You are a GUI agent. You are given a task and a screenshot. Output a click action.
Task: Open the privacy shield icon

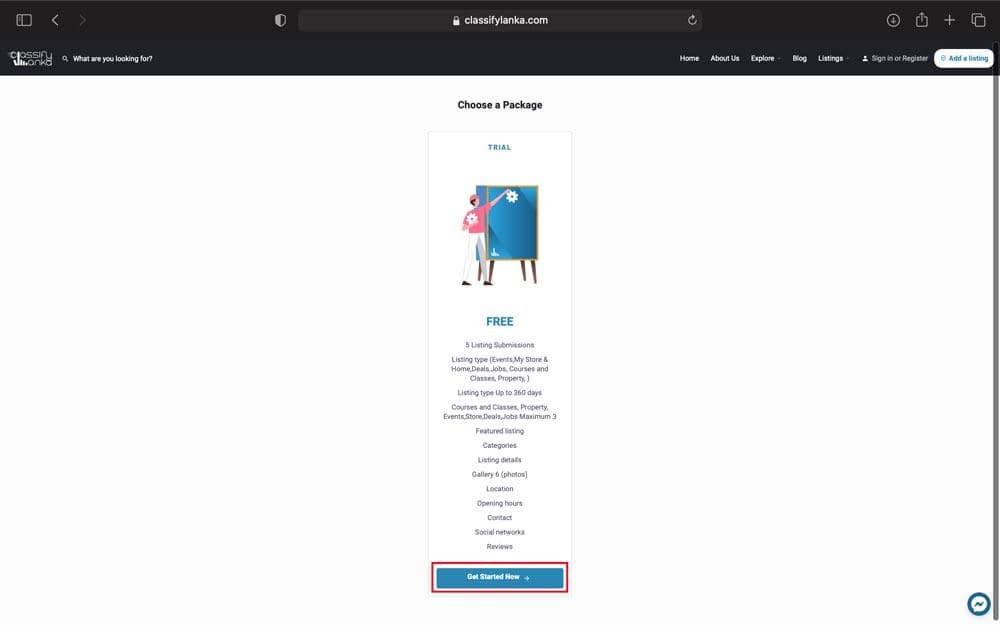tap(280, 20)
